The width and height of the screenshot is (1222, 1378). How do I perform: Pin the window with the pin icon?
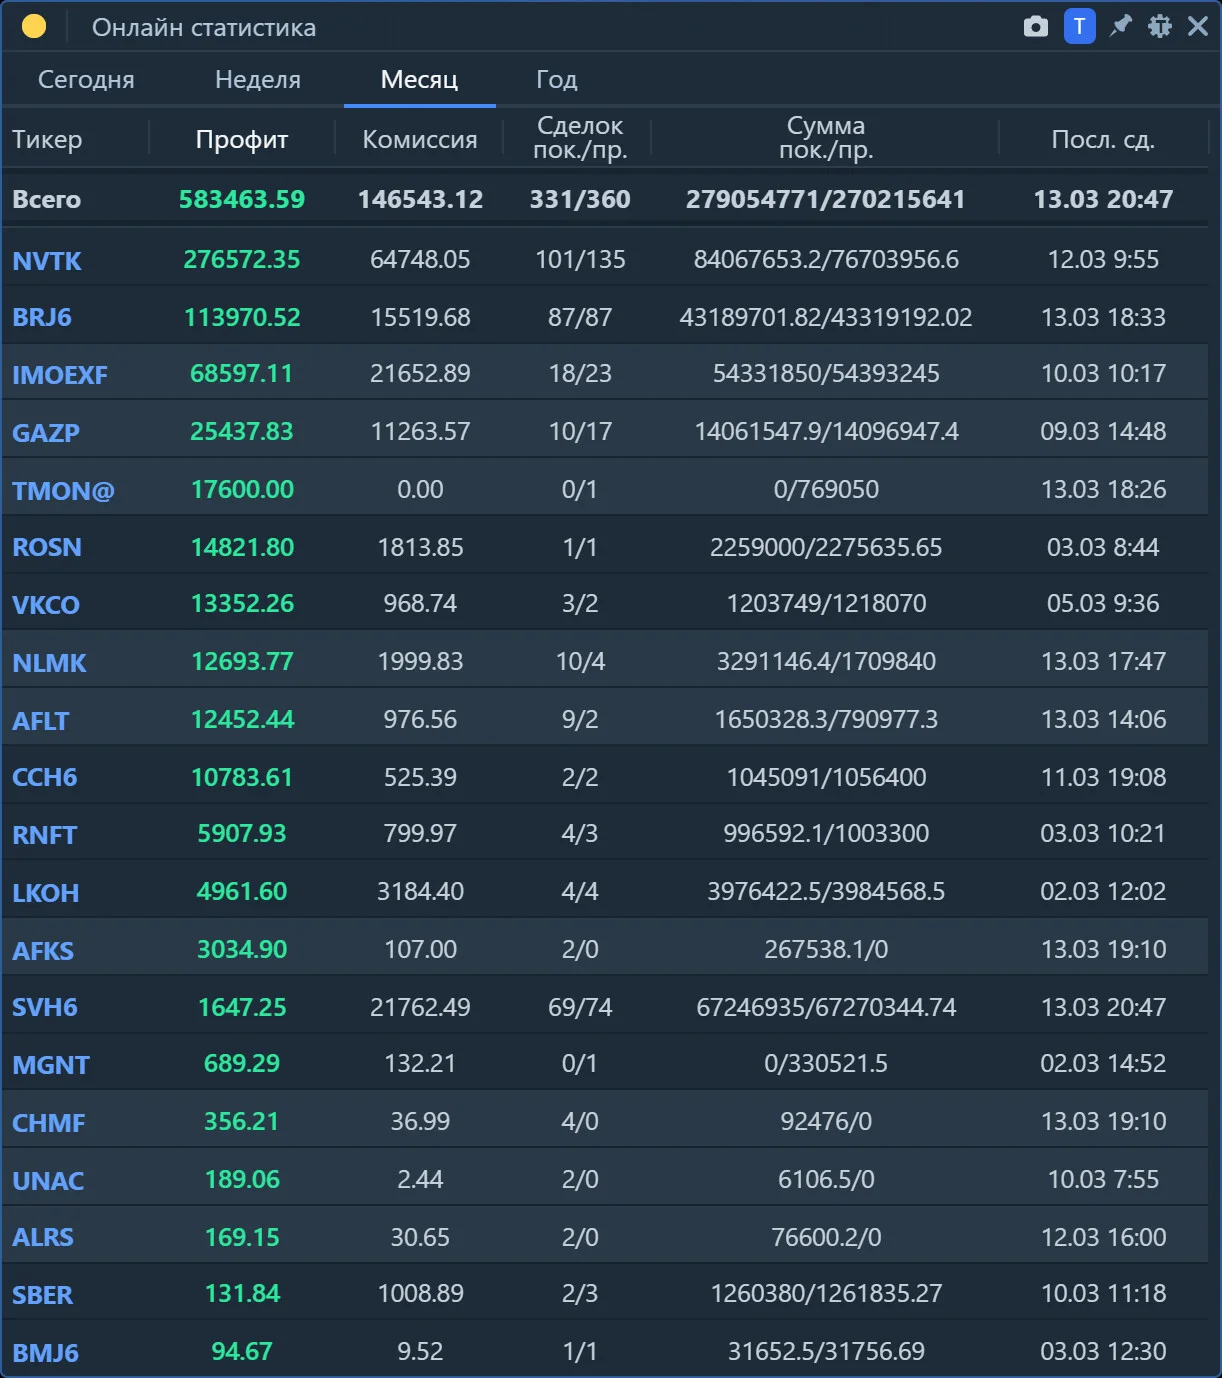click(x=1121, y=26)
